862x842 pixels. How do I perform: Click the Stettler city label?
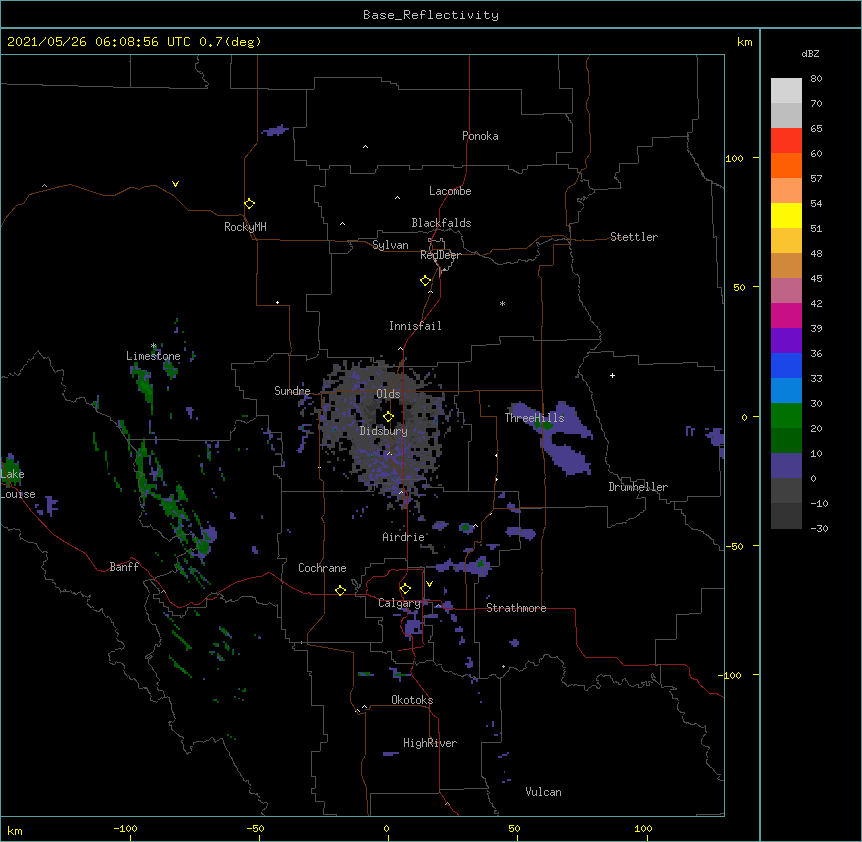point(634,237)
